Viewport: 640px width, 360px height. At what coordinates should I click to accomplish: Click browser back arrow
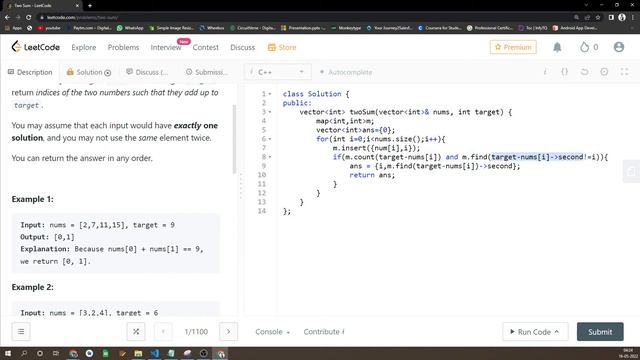[7, 17]
